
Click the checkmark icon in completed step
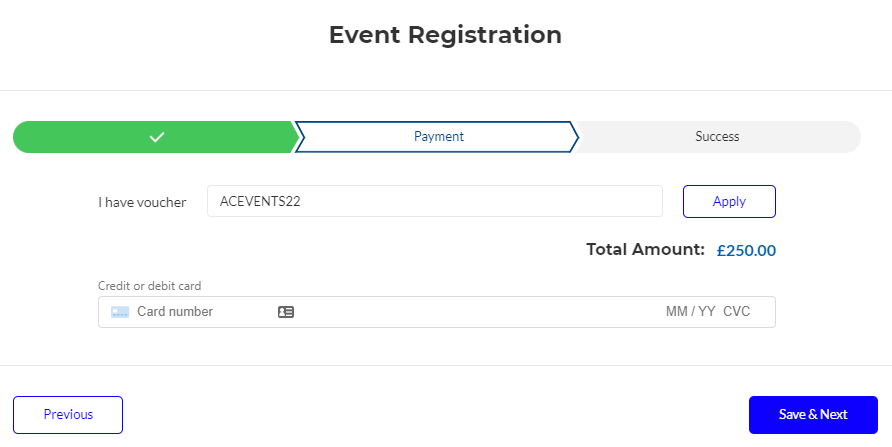pyautogui.click(x=156, y=137)
